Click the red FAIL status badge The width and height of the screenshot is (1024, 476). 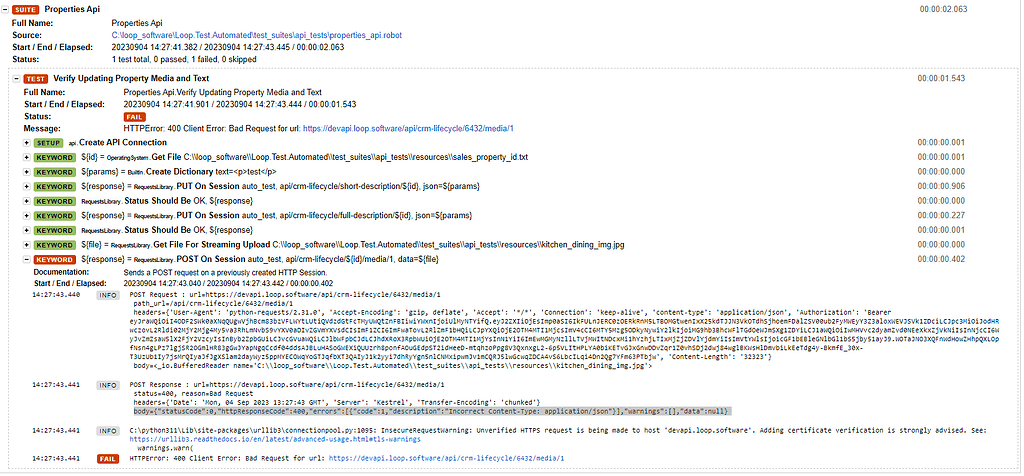click(134, 116)
